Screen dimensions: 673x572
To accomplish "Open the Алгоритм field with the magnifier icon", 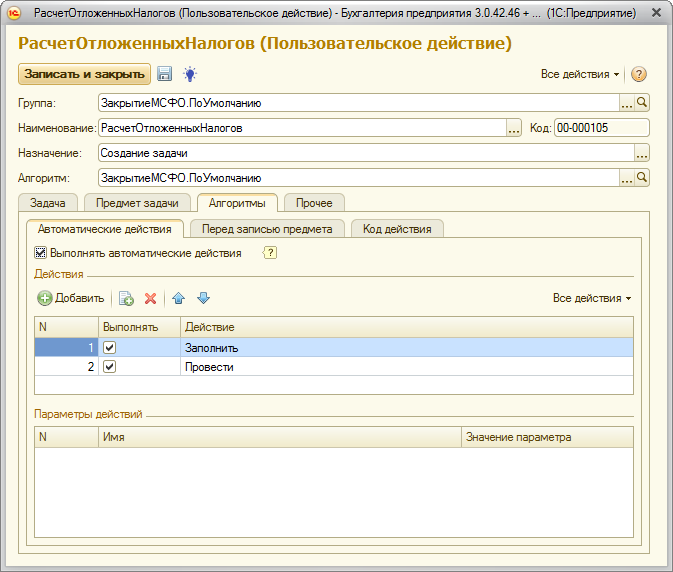I will click(643, 177).
